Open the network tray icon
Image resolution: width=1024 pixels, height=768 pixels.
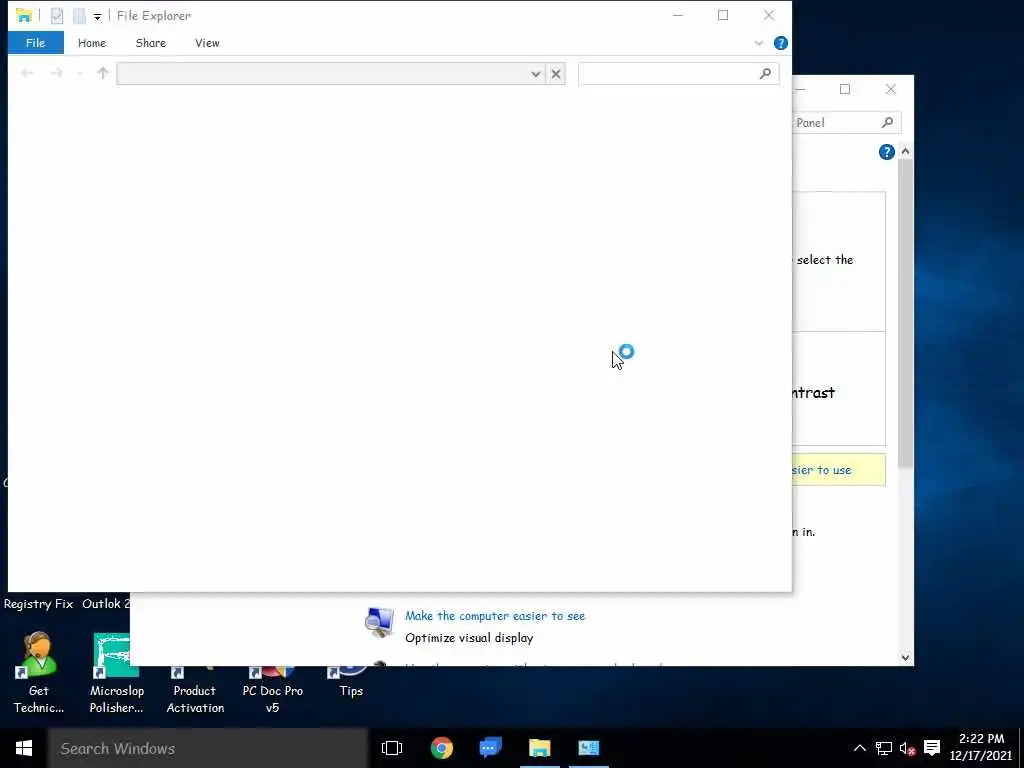click(x=884, y=748)
